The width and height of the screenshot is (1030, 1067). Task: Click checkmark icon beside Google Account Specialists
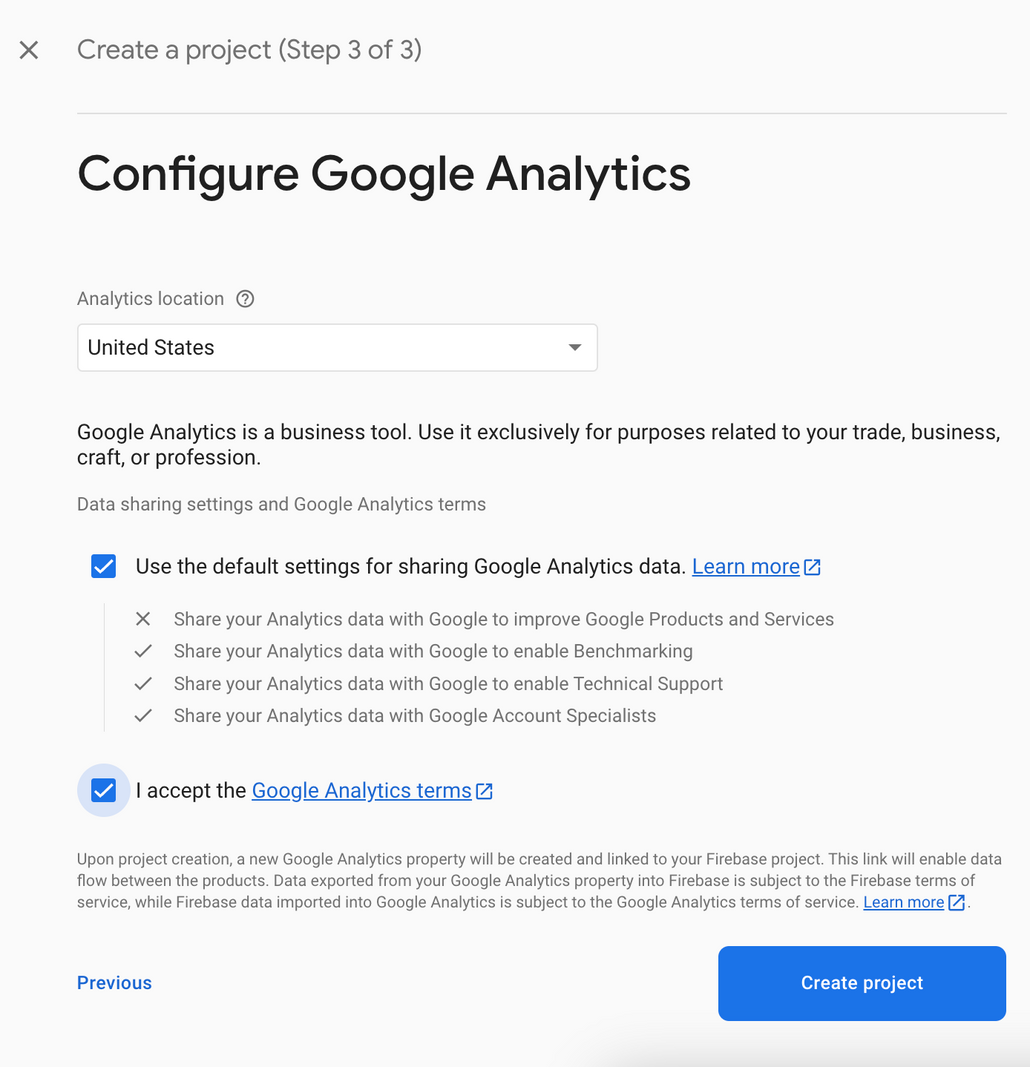(143, 716)
